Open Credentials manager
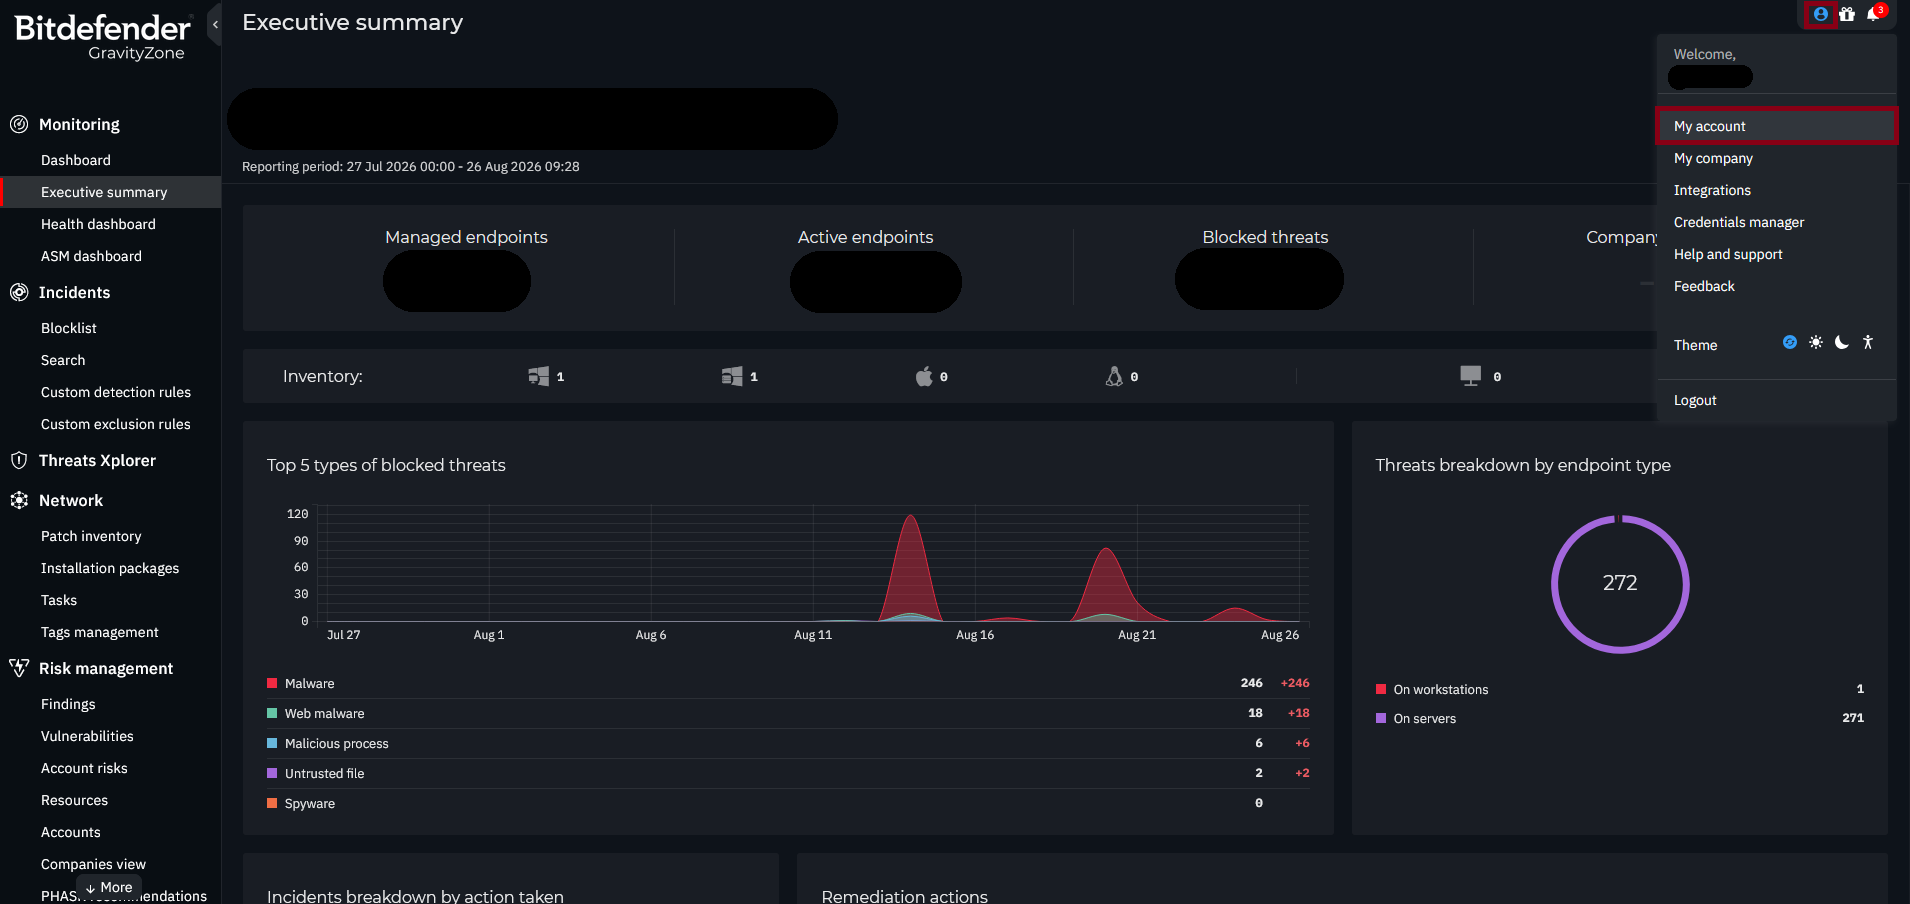This screenshot has width=1910, height=904. (x=1777, y=222)
